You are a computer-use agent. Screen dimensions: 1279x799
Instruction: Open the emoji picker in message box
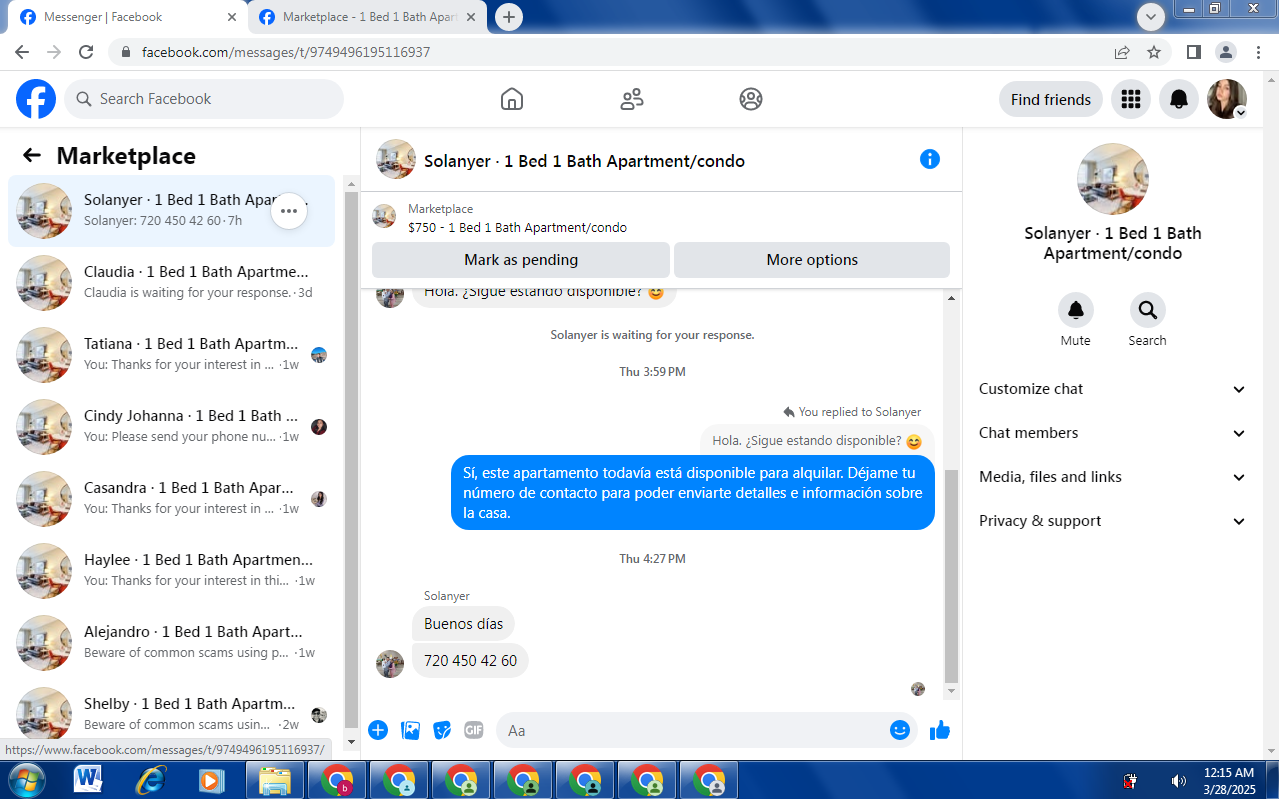(x=900, y=730)
